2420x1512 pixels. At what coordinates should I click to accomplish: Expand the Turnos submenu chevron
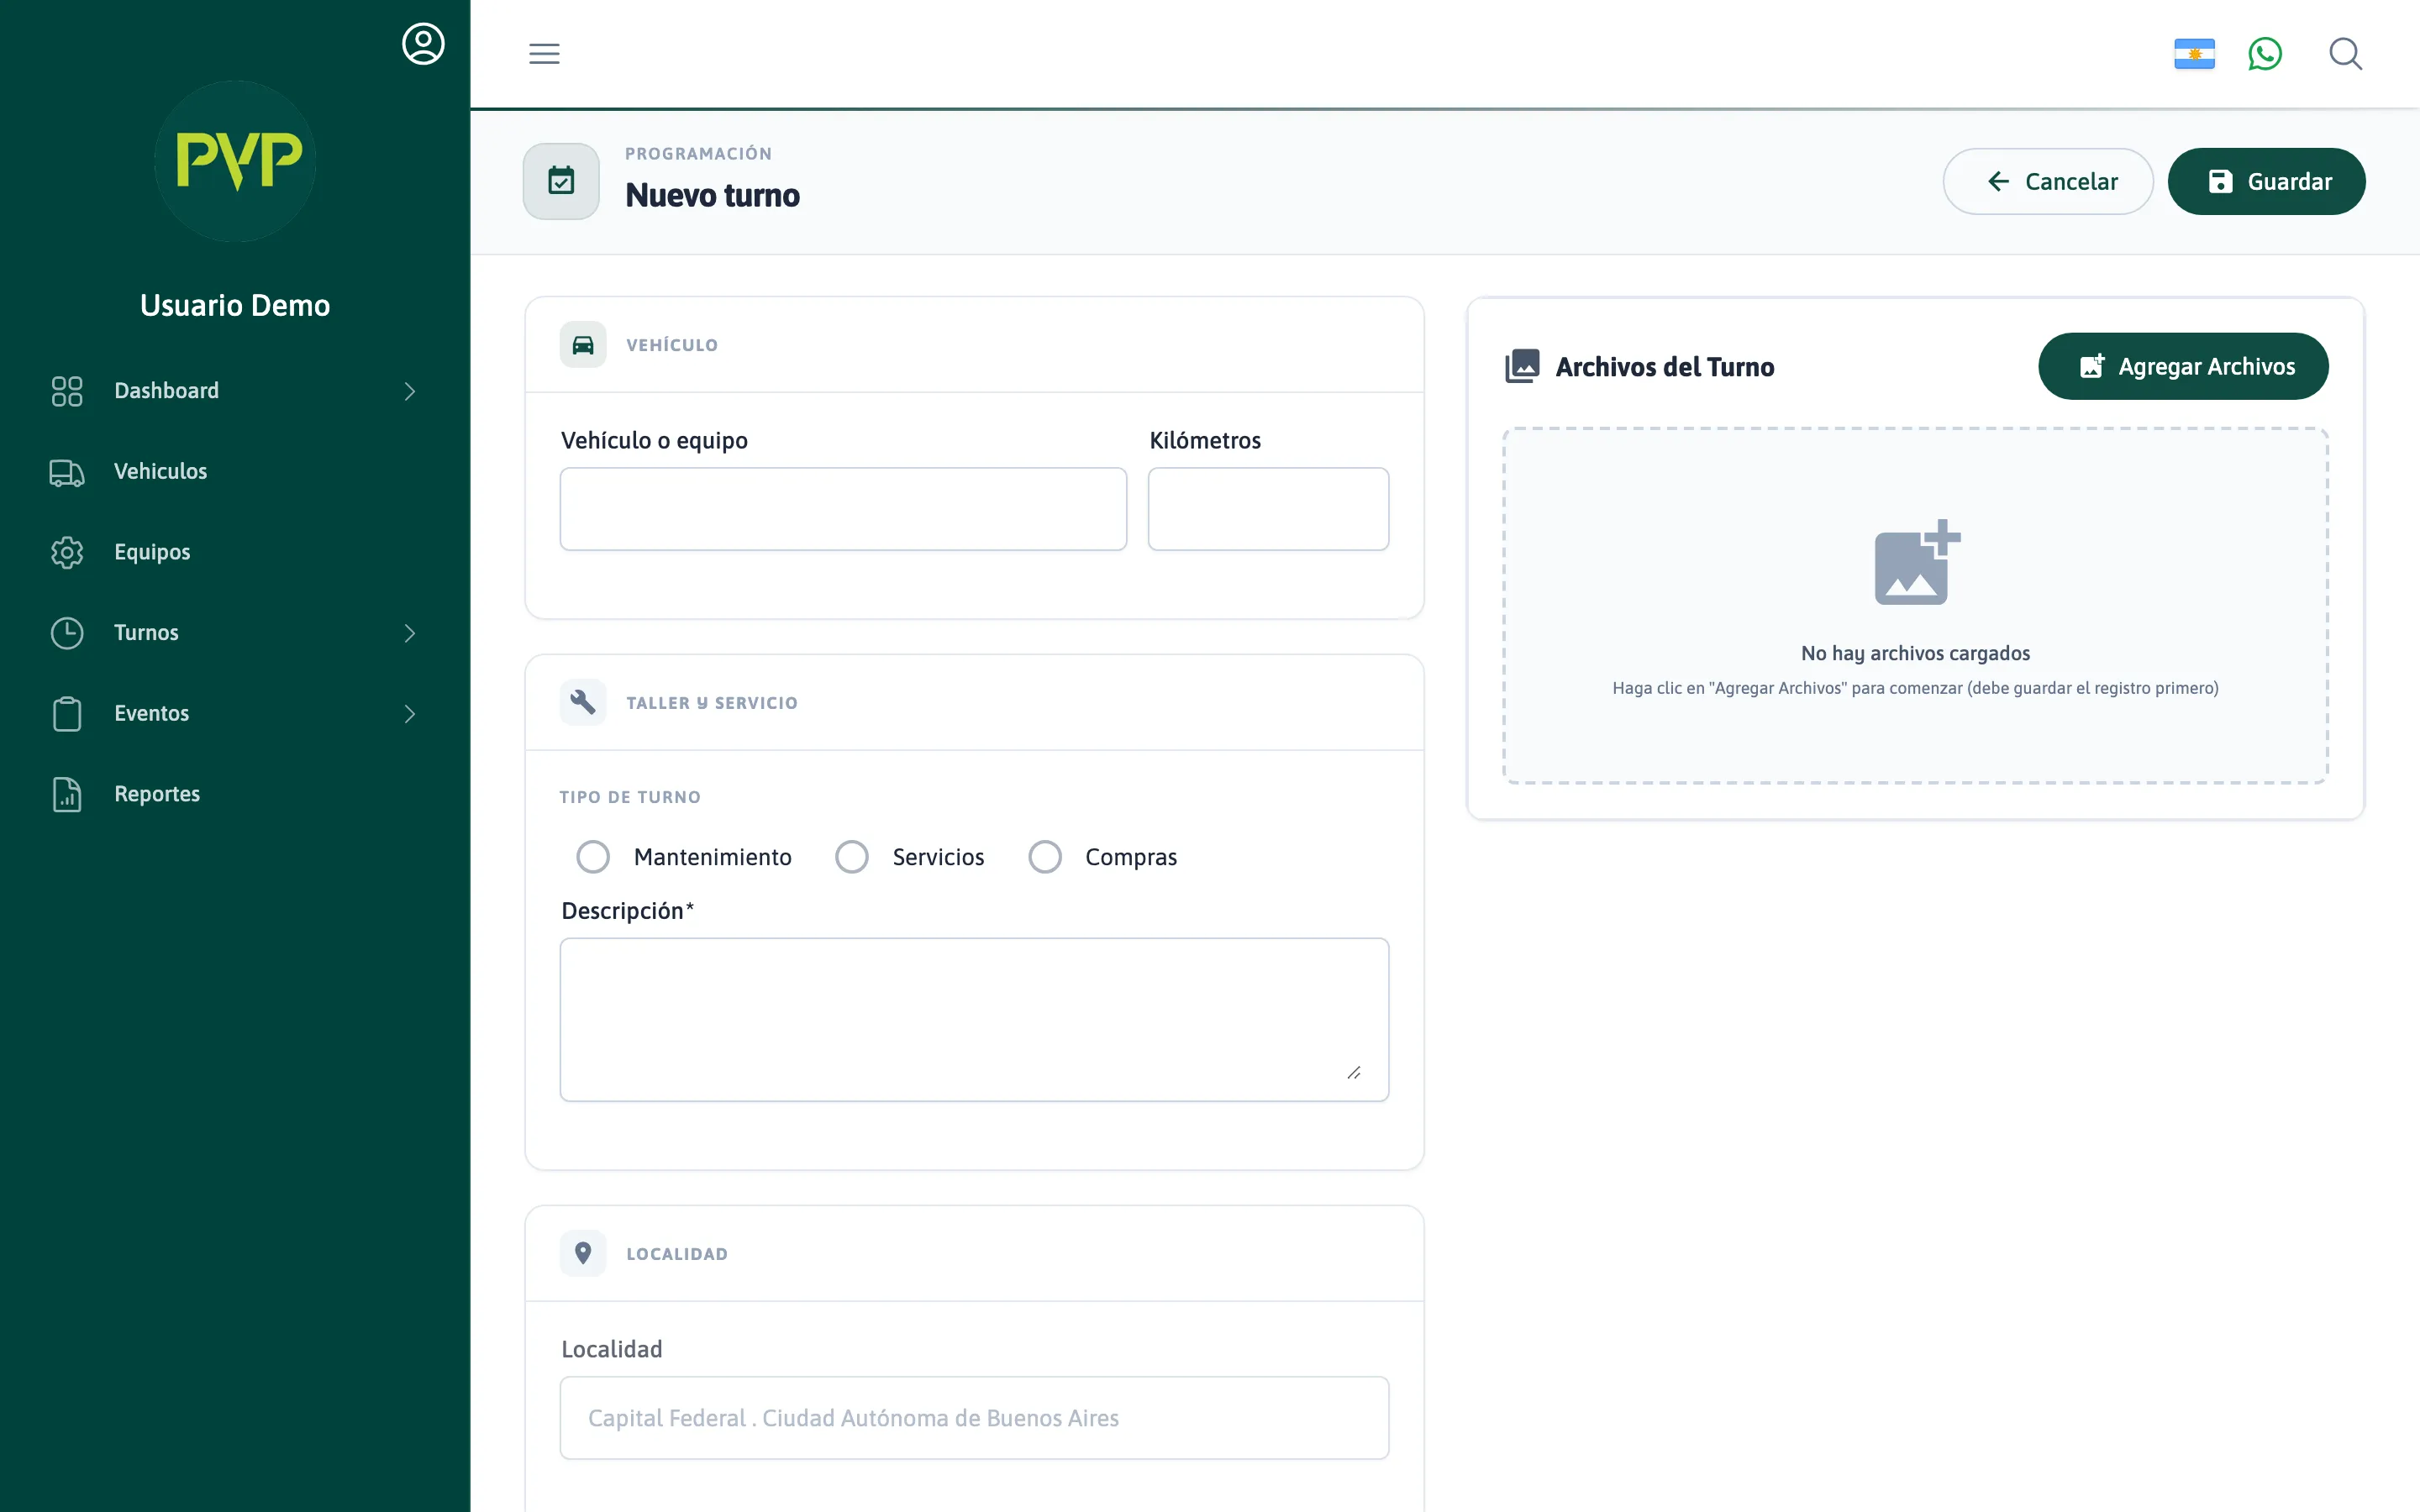point(409,633)
